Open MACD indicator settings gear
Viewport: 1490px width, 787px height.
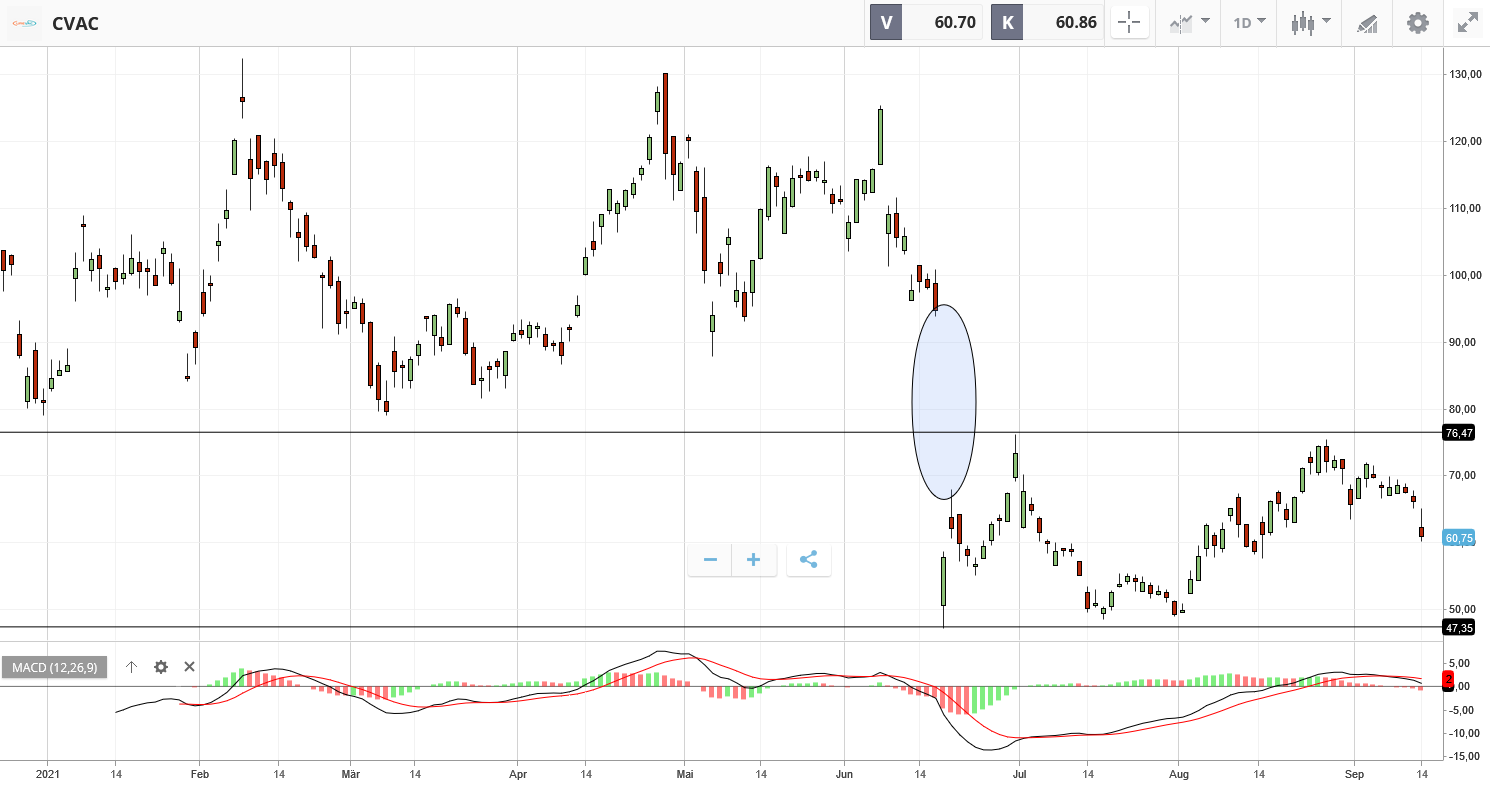click(161, 667)
